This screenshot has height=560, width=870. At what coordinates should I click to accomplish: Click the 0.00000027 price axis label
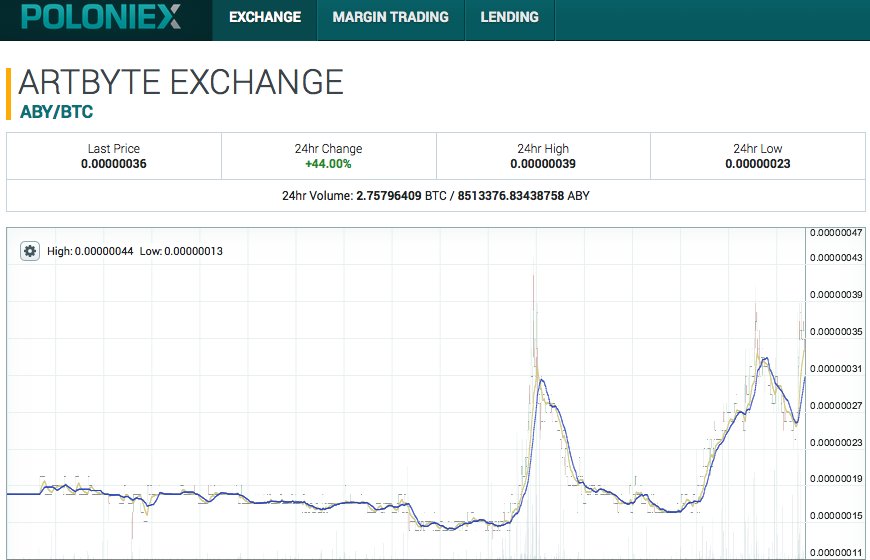[x=836, y=406]
